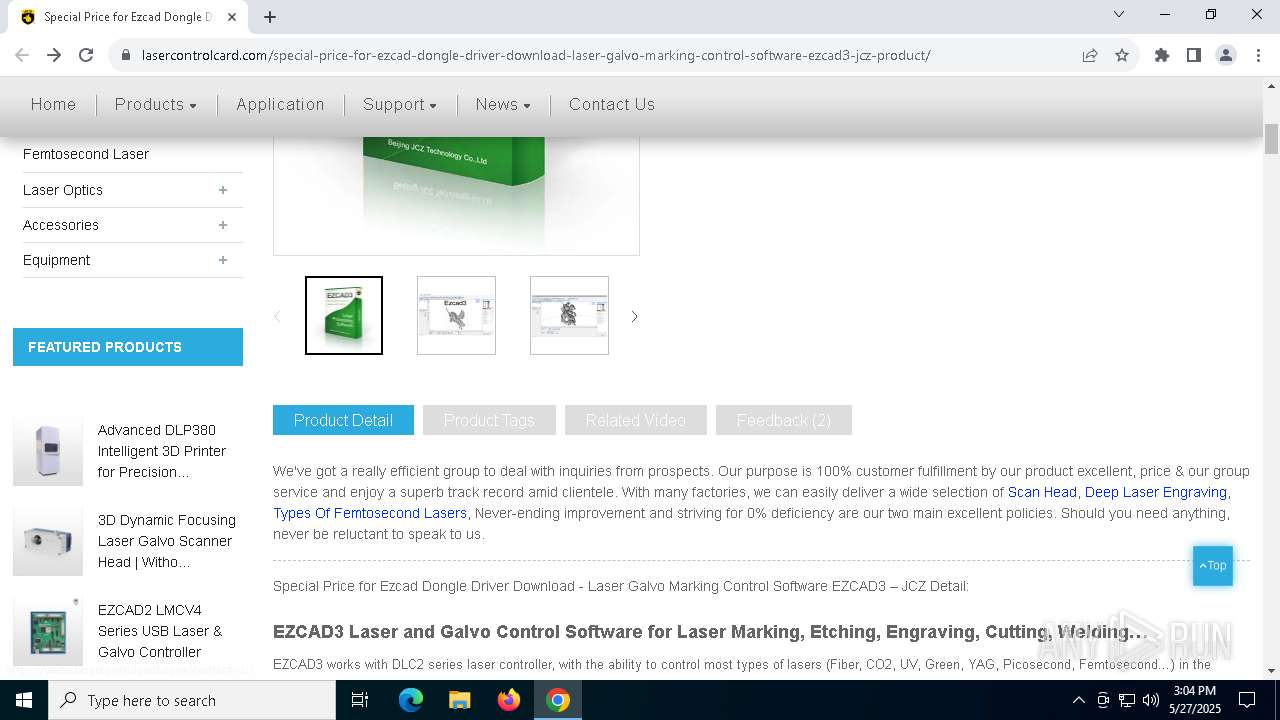This screenshot has width=1280, height=720.
Task: Switch to Related Video tab
Action: click(636, 420)
